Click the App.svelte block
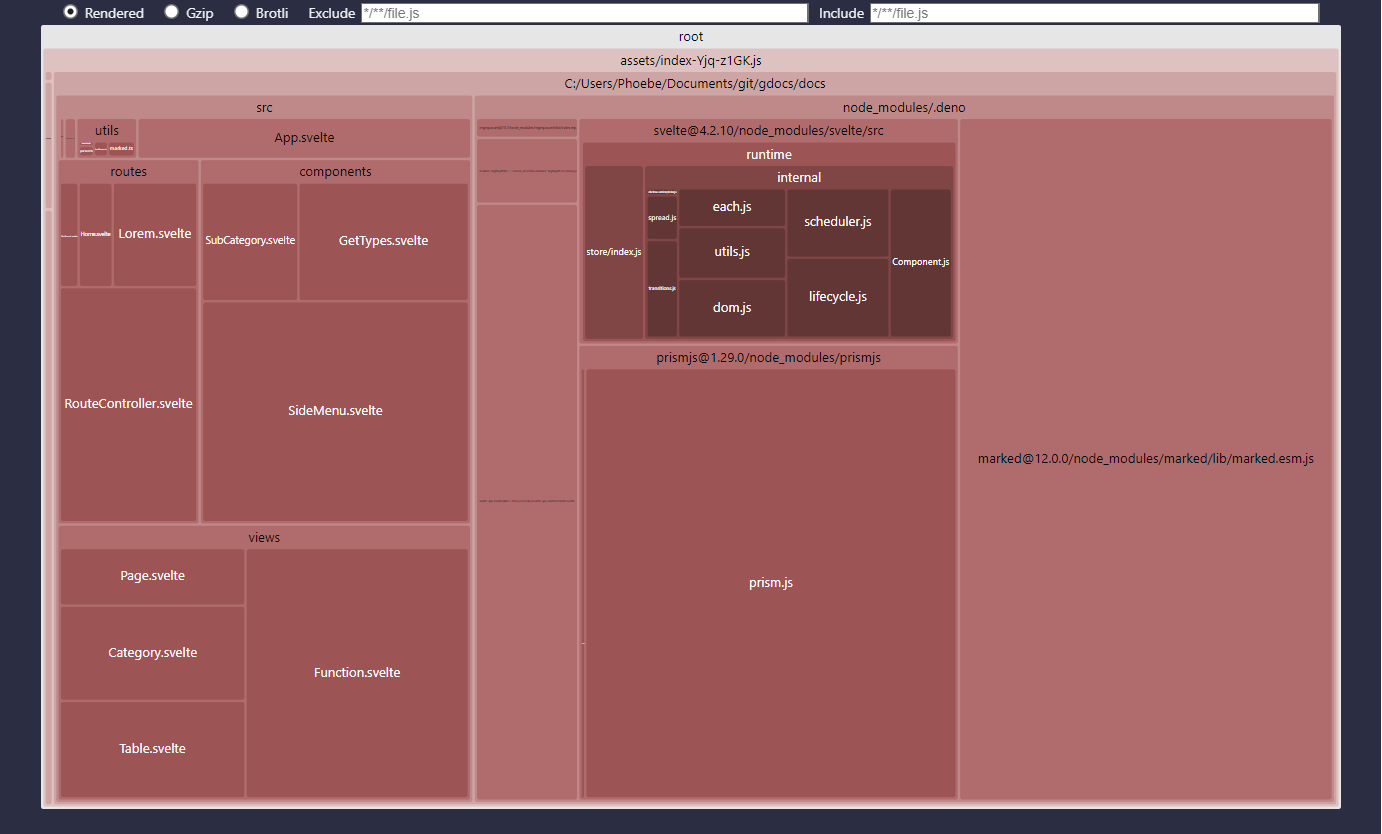The image size is (1382, 834). (304, 138)
